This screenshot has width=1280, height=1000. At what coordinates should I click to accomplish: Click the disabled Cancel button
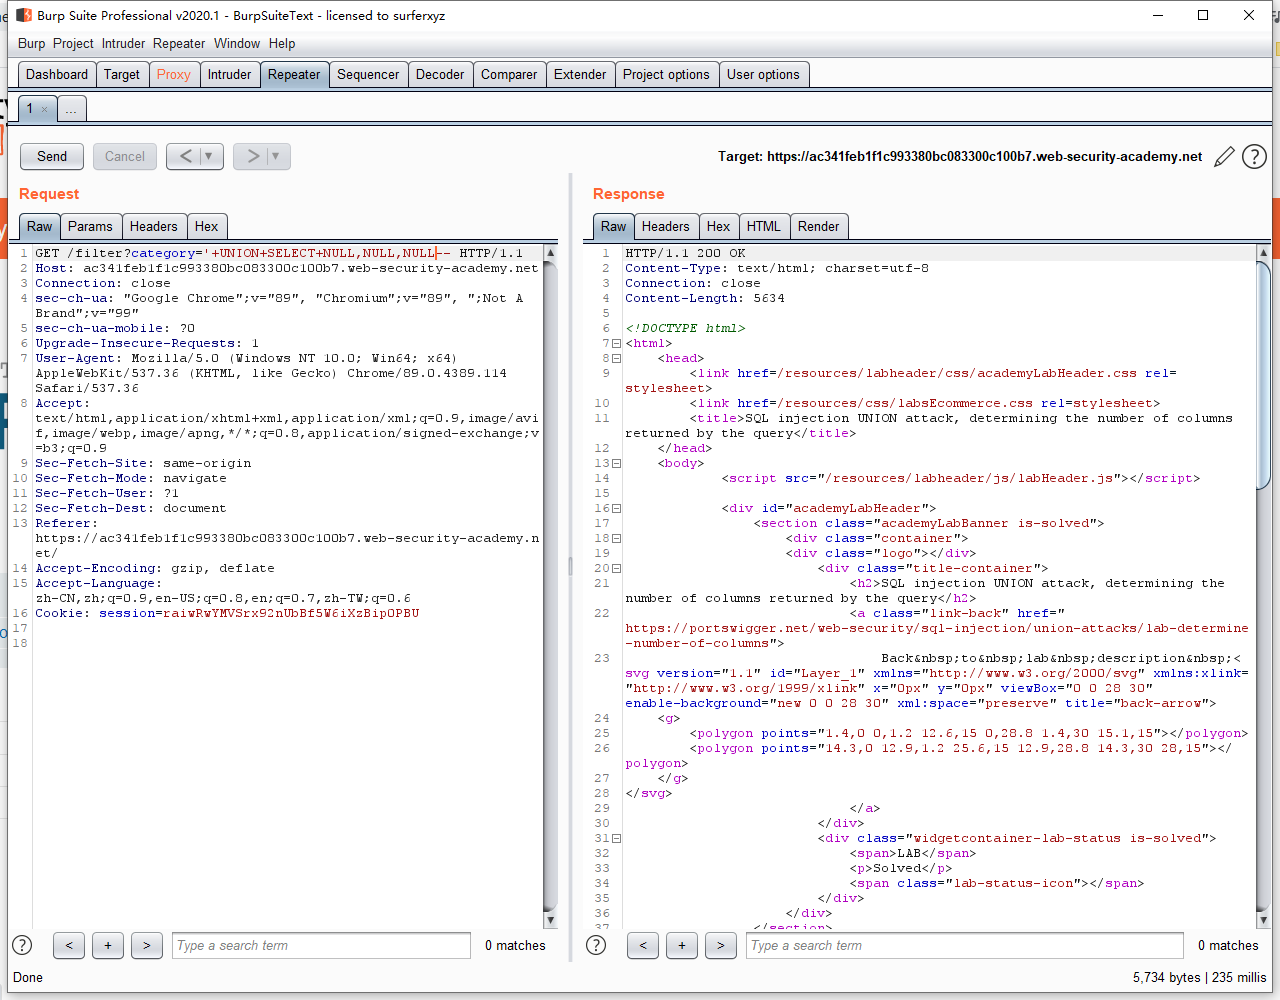[125, 156]
